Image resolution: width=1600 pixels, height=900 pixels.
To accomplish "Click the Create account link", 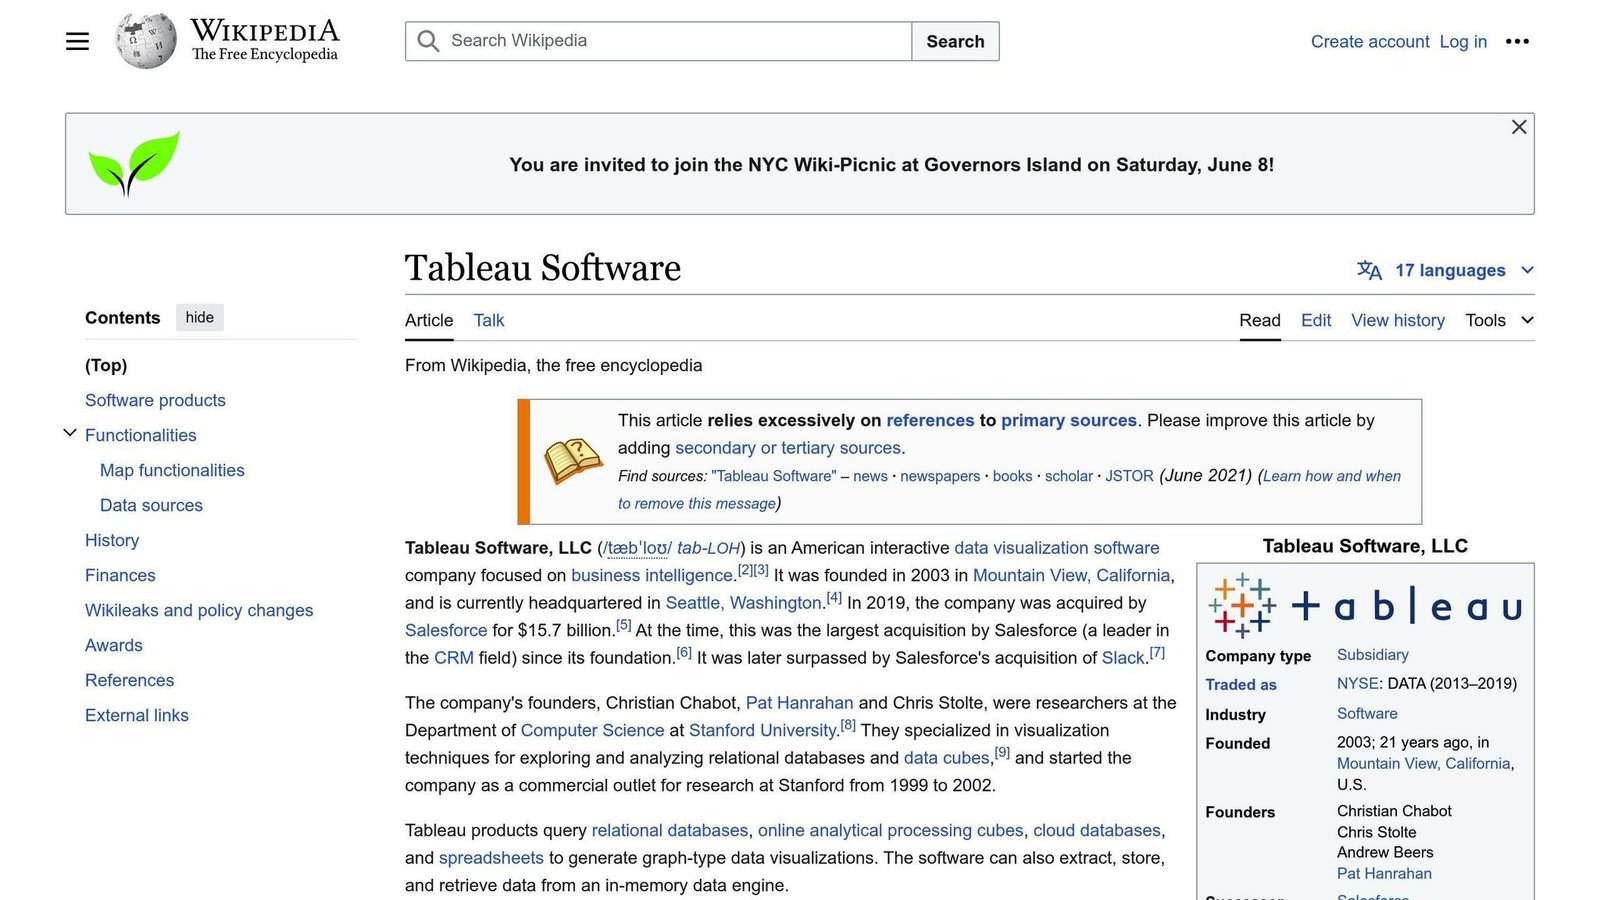I will pyautogui.click(x=1370, y=41).
